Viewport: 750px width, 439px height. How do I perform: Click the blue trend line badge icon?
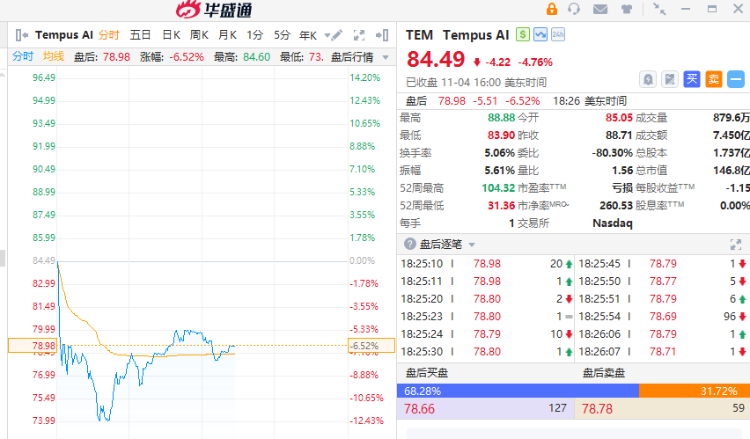[540, 34]
